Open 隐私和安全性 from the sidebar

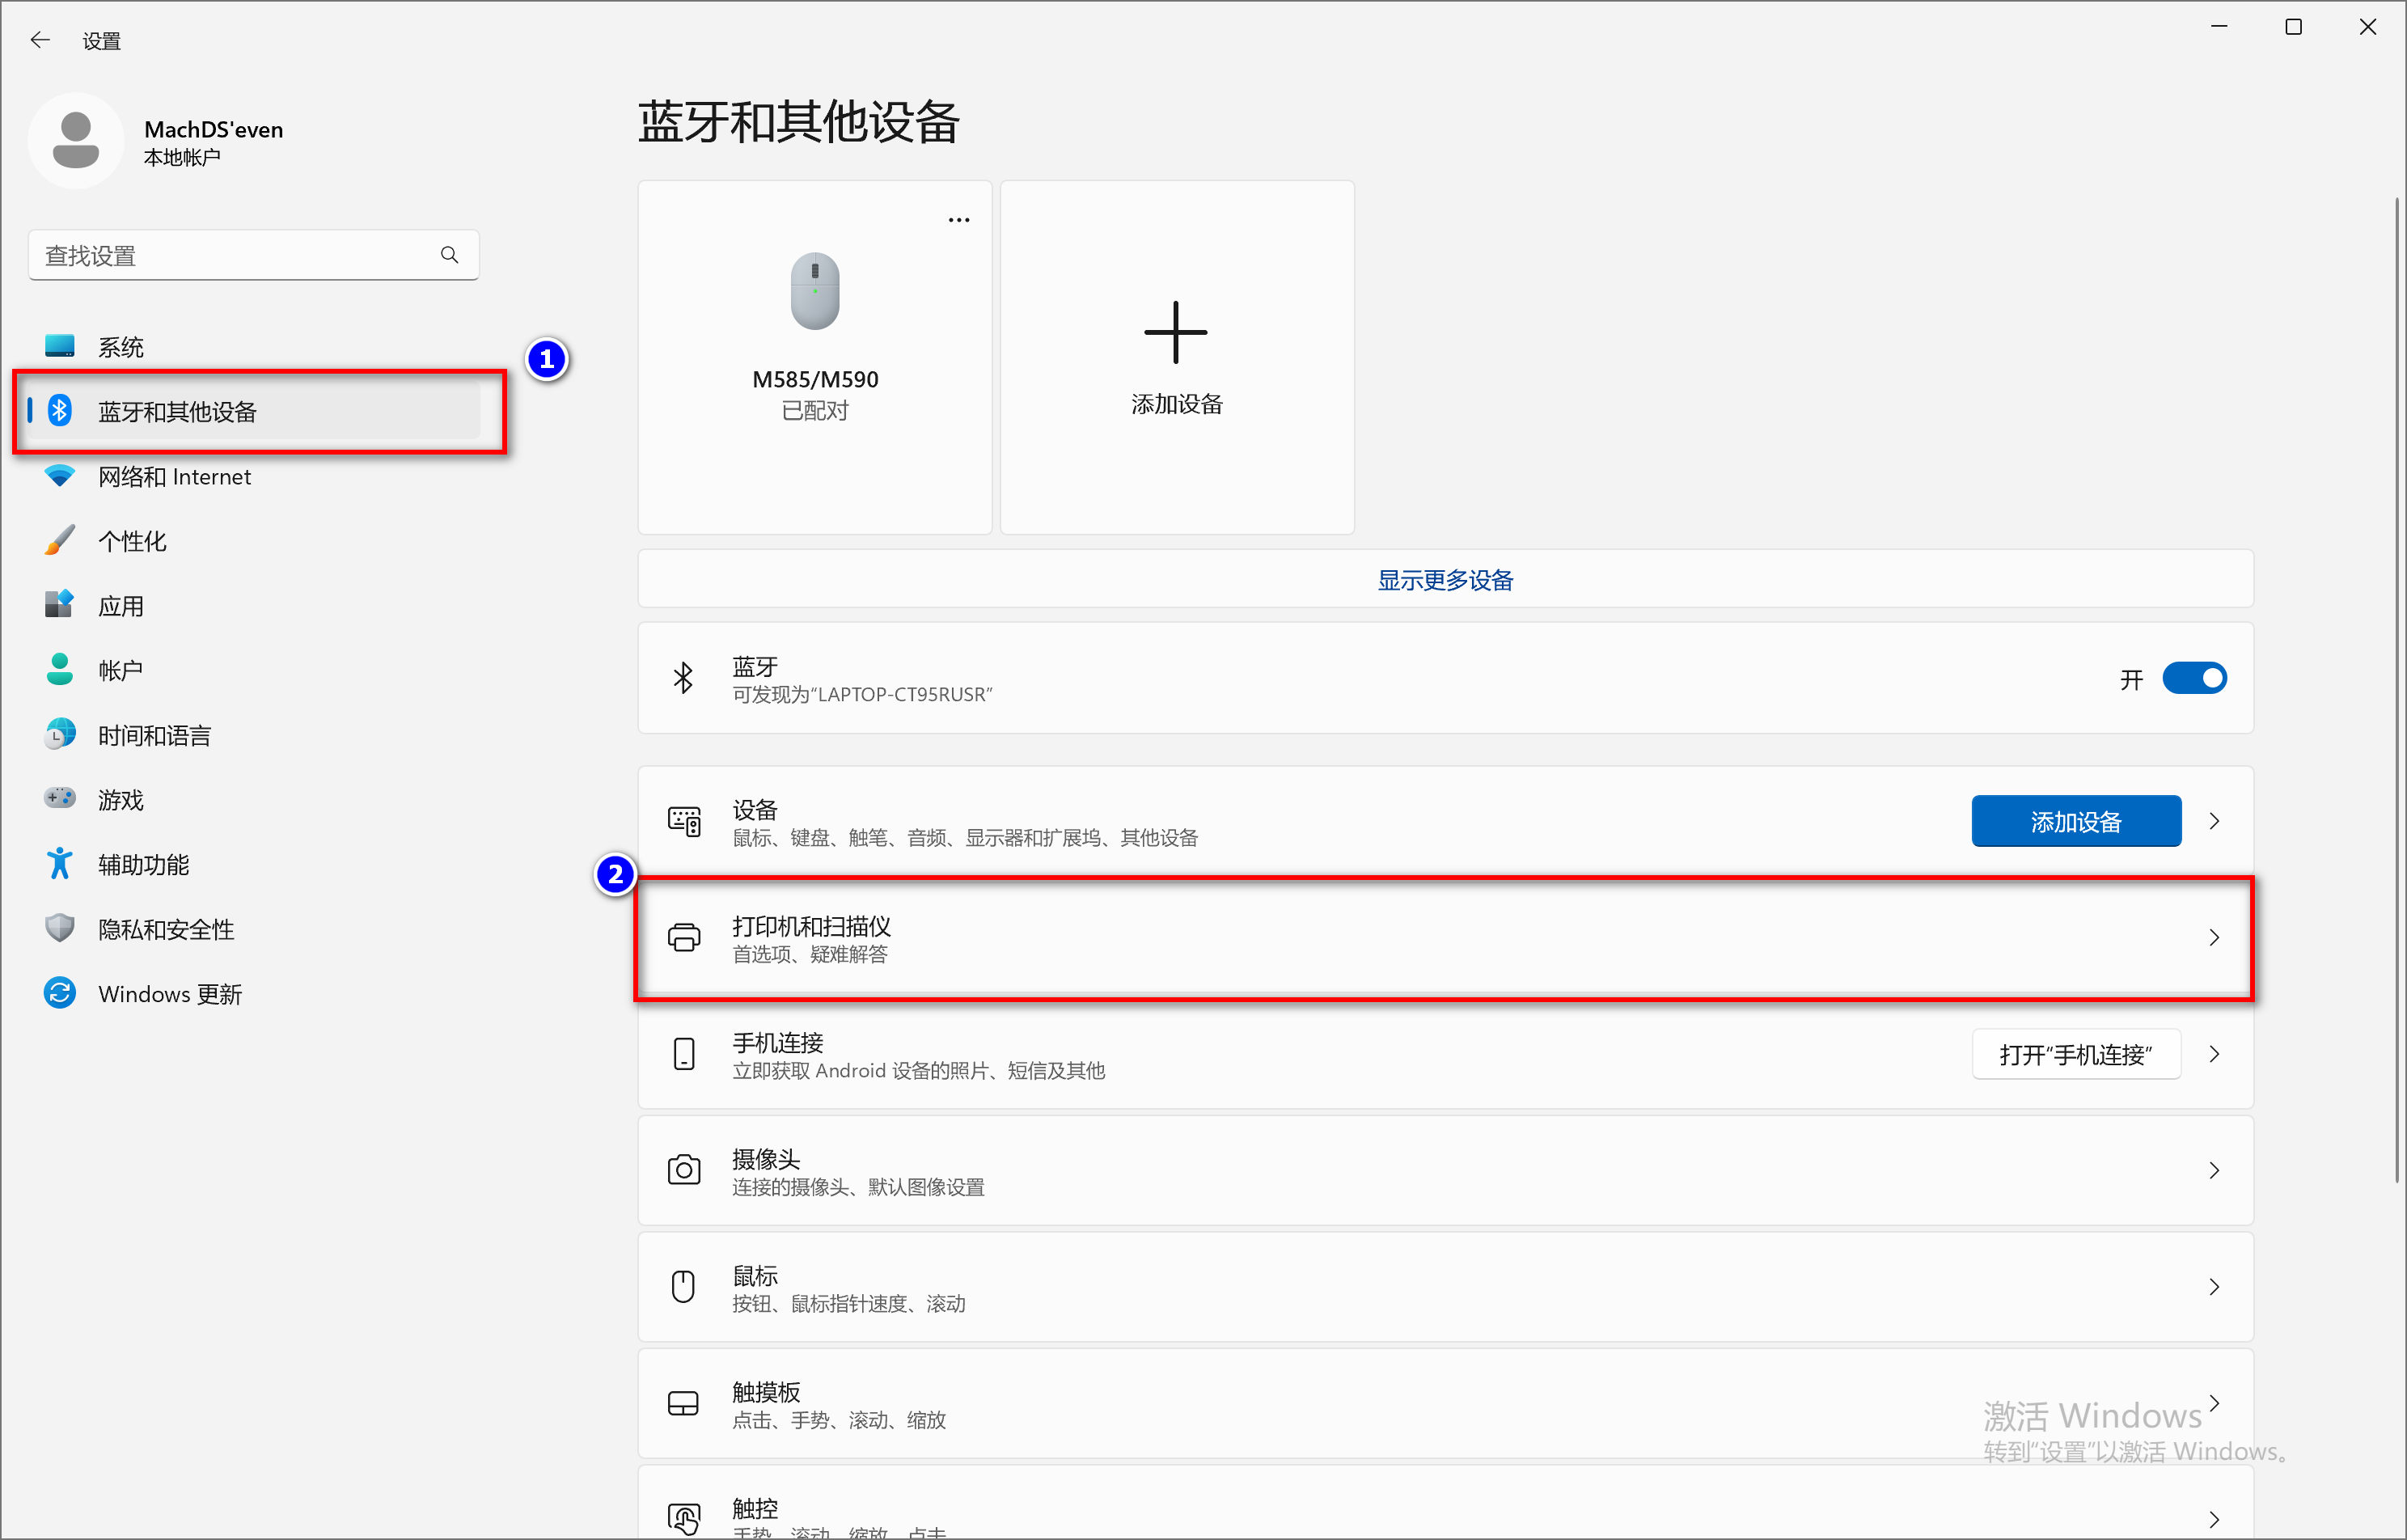coord(166,929)
